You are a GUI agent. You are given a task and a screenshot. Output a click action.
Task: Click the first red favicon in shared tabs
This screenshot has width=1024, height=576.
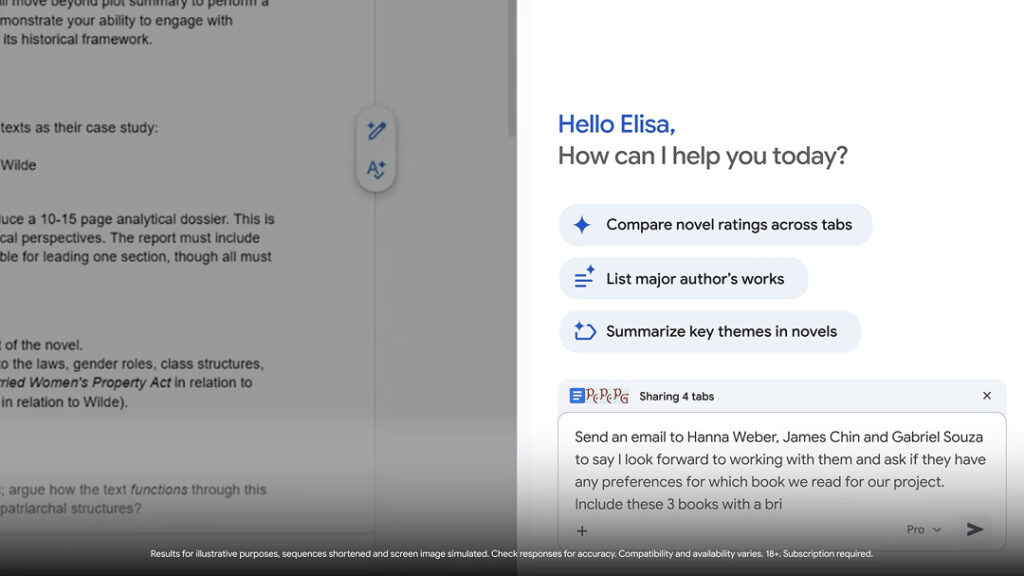[x=592, y=396]
